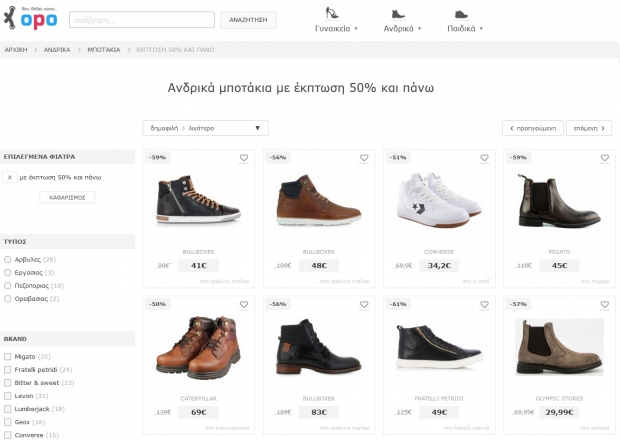Screen dimensions: 620x441
Task: Check the Fratelli petridi brand checkbox
Action: [x=7, y=370]
